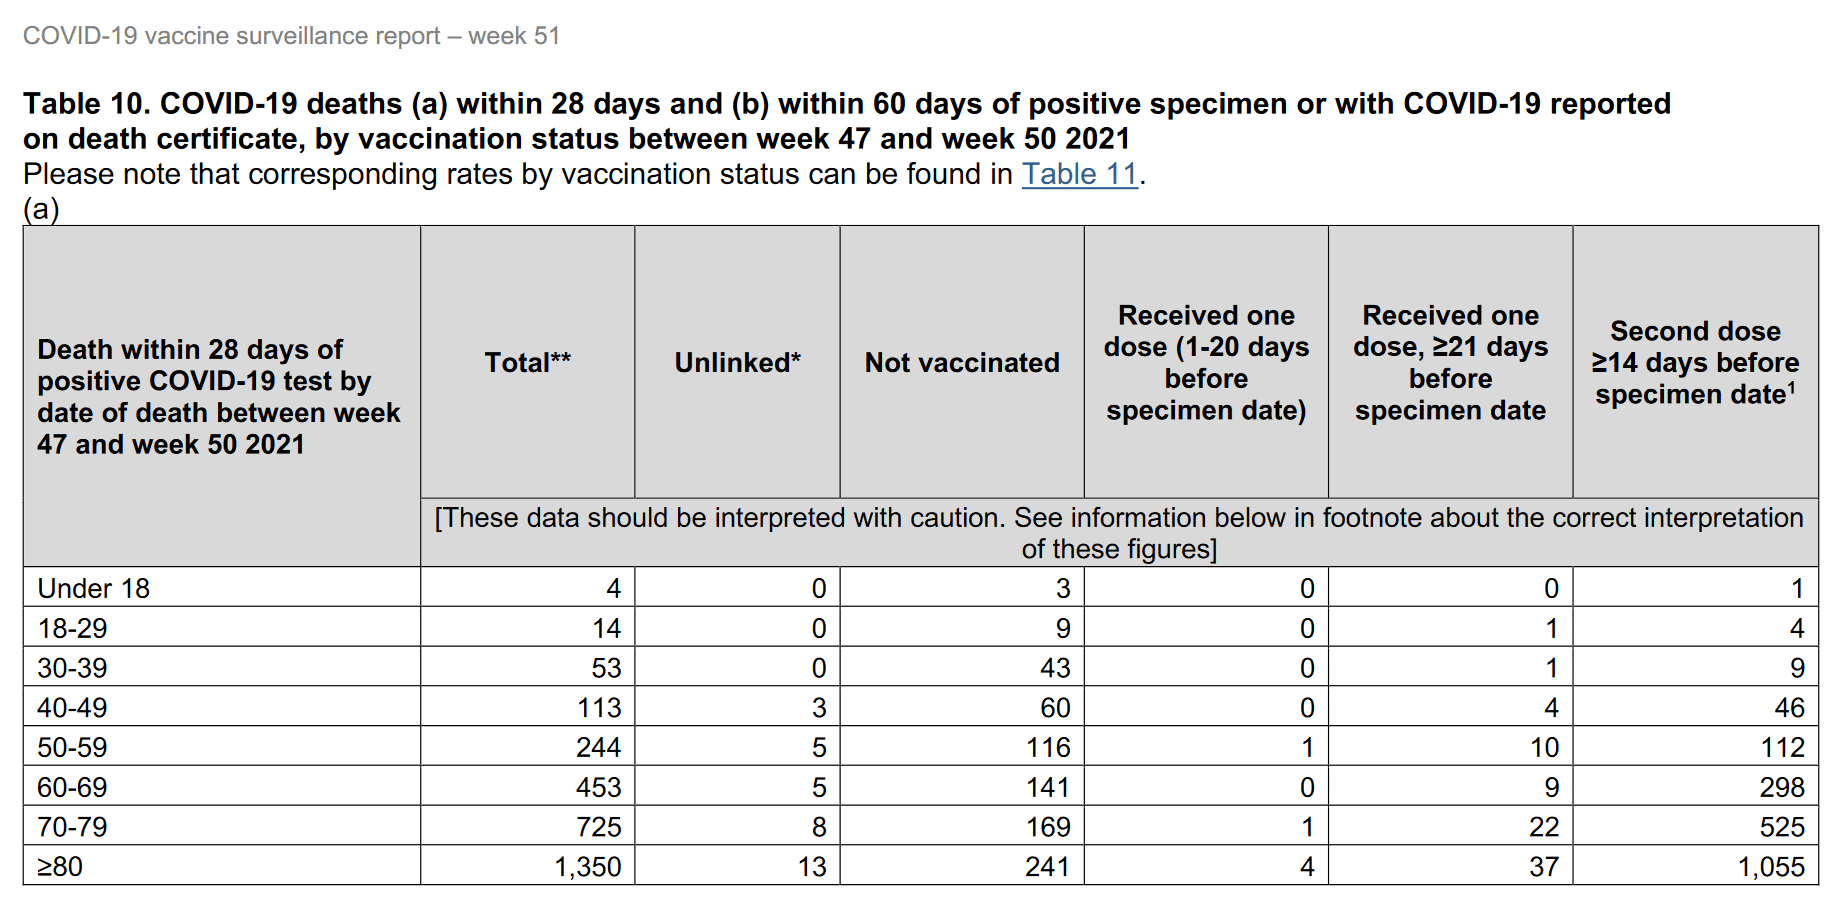Click the 'Received one dose, ≥21 days' header
Image resolution: width=1842 pixels, height=906 pixels.
click(1450, 362)
